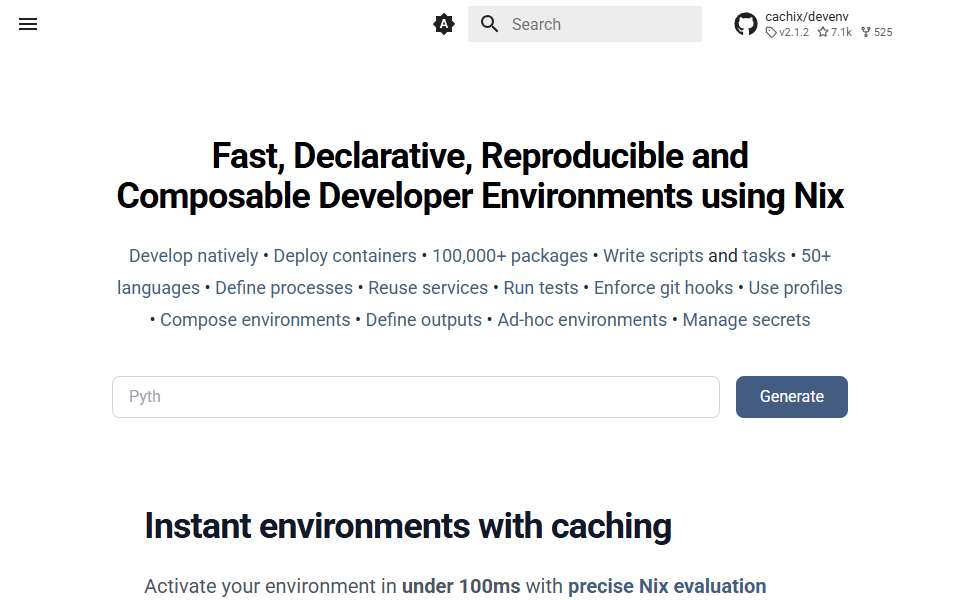Focus the environment prompt input box
960x600 pixels.
pos(416,397)
